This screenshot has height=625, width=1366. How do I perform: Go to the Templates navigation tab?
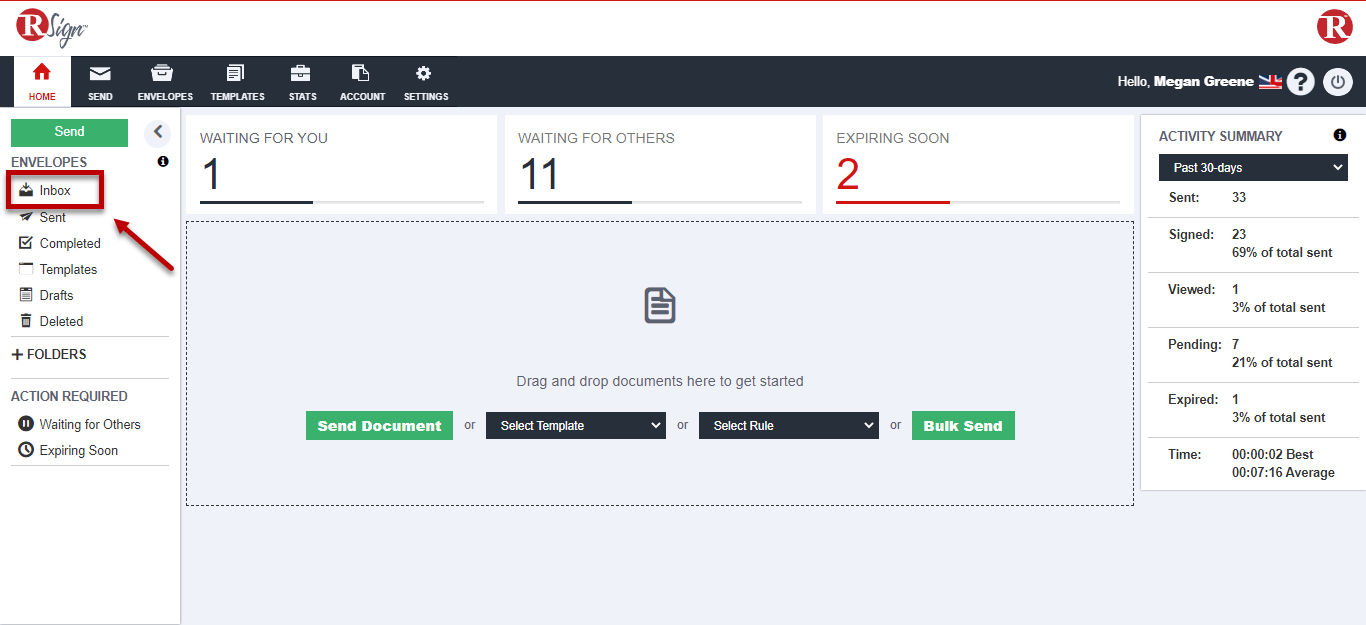(237, 82)
